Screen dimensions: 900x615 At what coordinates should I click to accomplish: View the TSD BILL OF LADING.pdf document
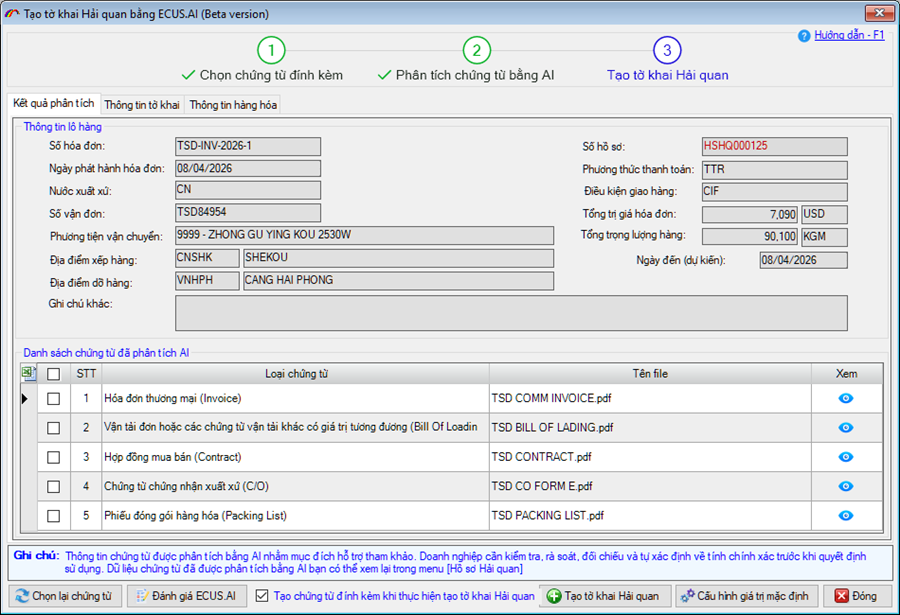(x=845, y=427)
